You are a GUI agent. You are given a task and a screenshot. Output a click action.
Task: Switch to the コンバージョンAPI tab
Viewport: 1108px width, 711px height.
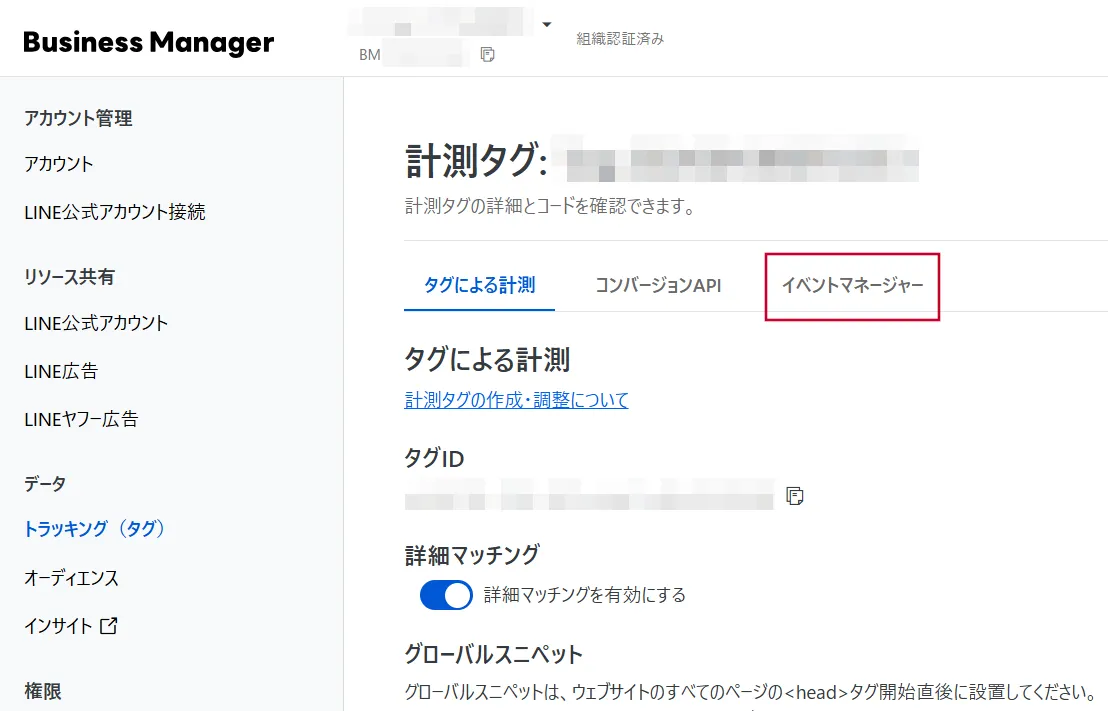tap(658, 285)
